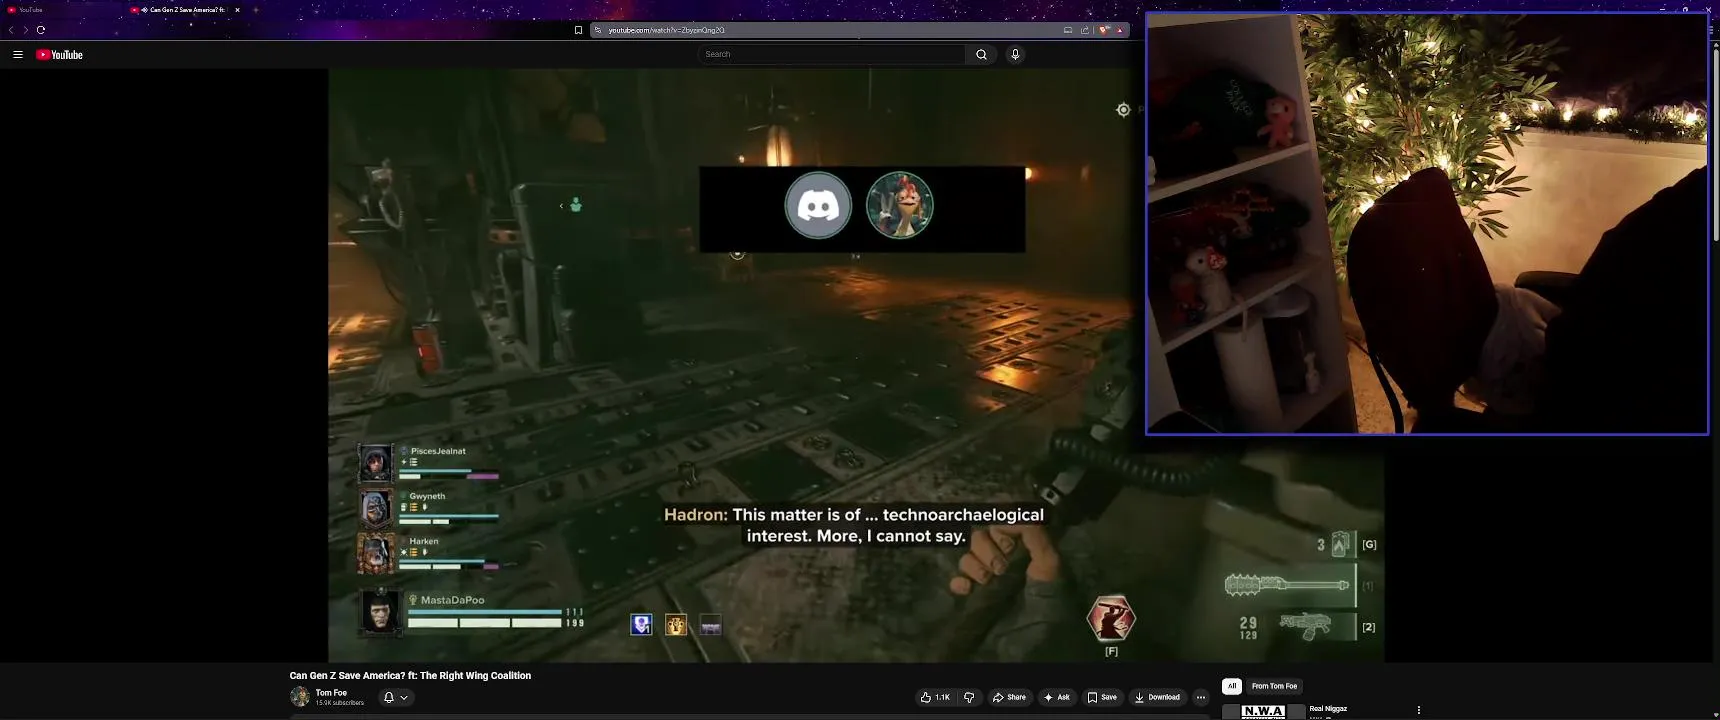The height and width of the screenshot is (720, 1720).
Task: Open the YouTube hamburger guide menu
Action: pyautogui.click(x=18, y=55)
